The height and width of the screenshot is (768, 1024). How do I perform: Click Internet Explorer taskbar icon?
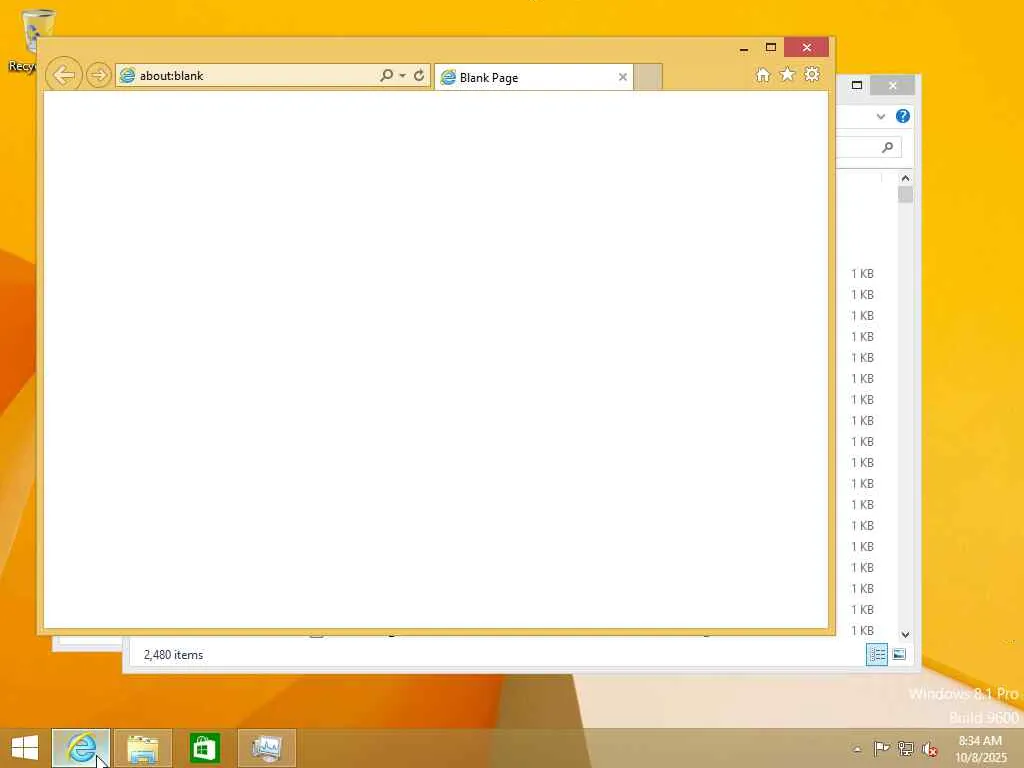pyautogui.click(x=81, y=748)
